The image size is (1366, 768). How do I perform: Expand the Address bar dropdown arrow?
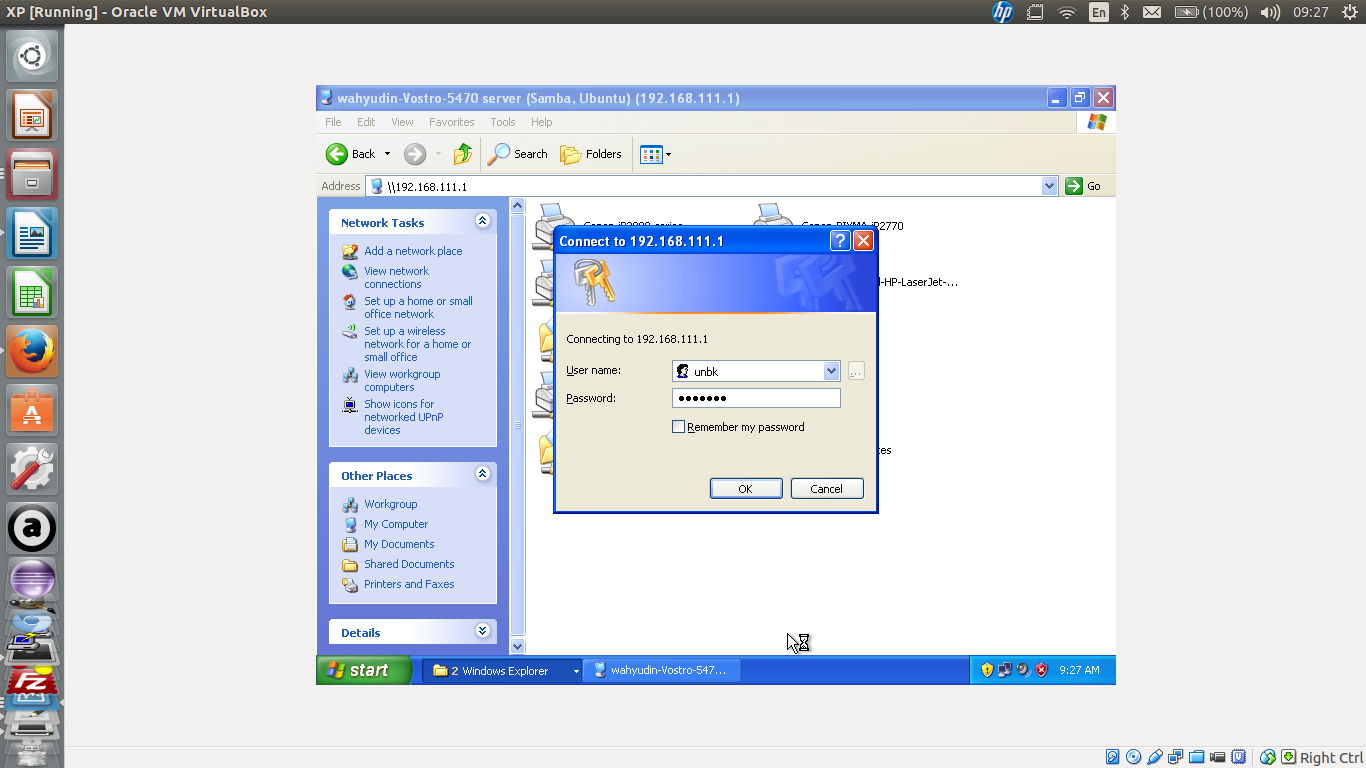[x=1049, y=186]
